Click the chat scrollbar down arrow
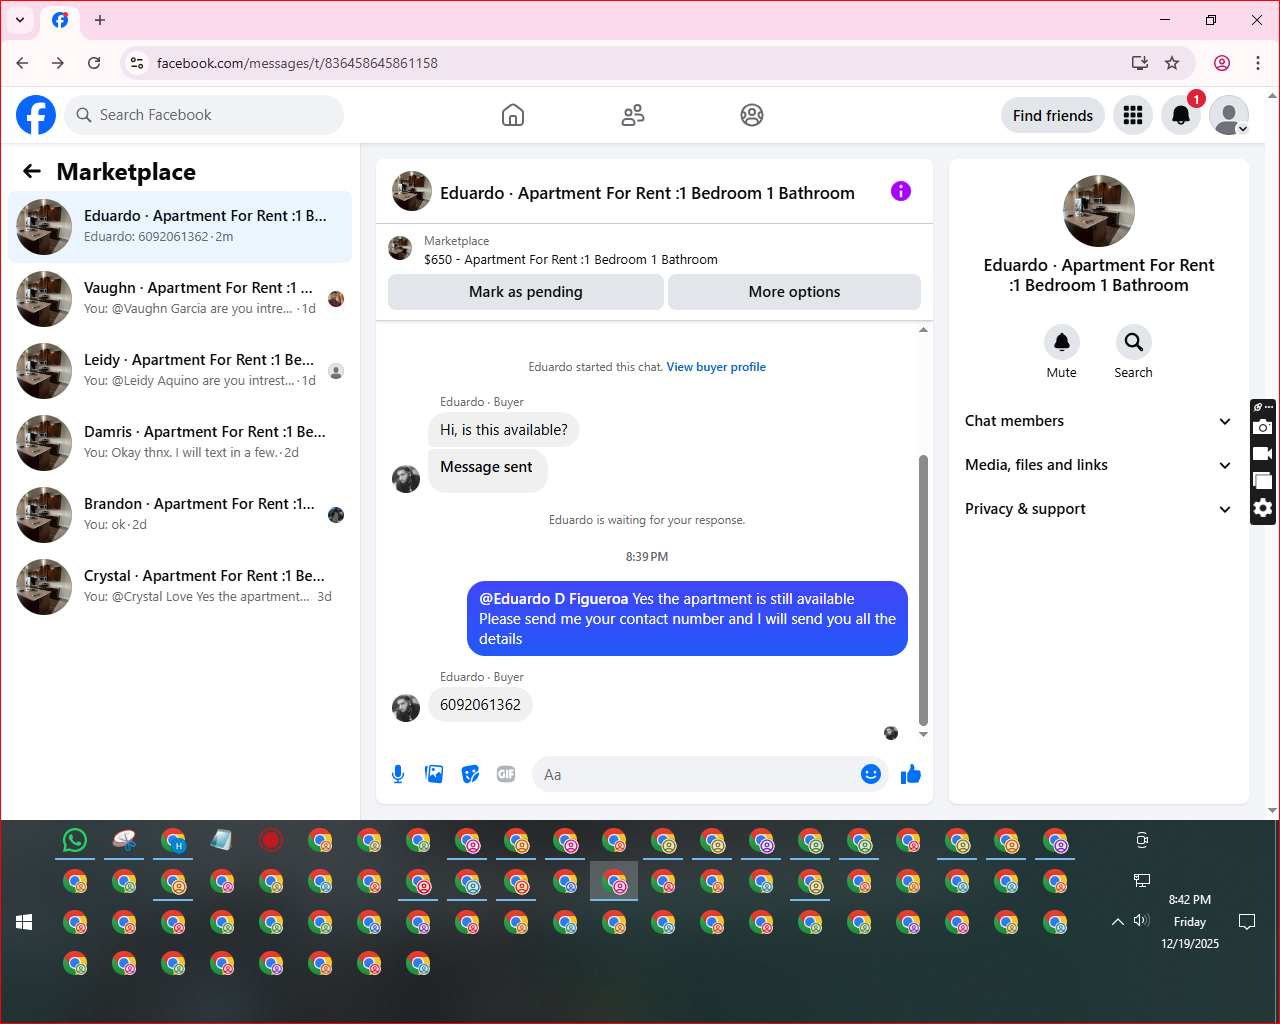The height and width of the screenshot is (1024, 1280). (x=923, y=735)
